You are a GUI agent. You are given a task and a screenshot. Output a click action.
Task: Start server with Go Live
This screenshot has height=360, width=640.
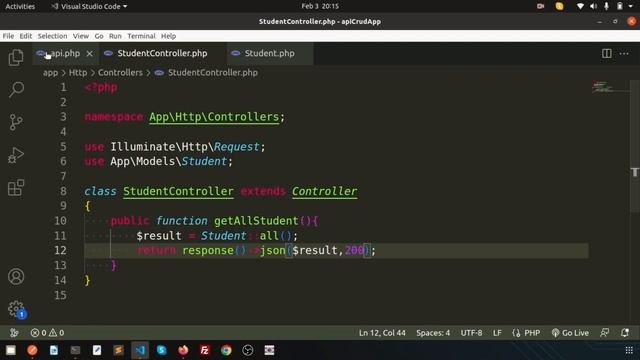click(570, 333)
